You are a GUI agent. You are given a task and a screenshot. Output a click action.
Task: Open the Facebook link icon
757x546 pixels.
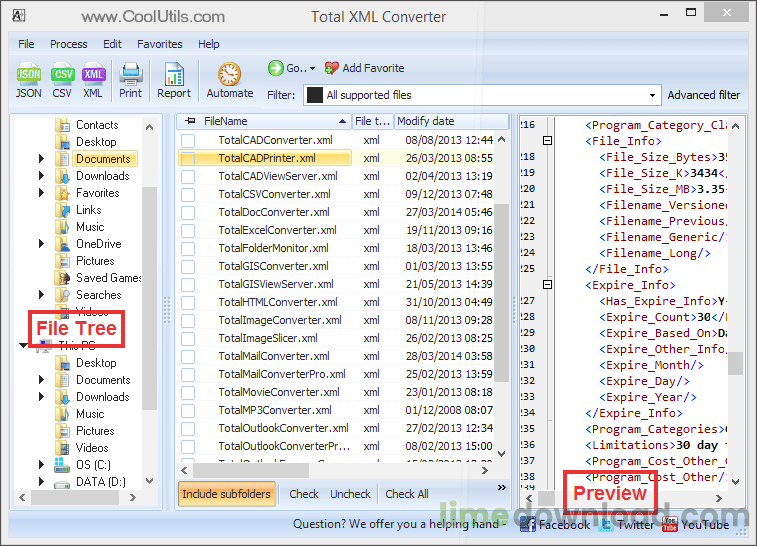[x=528, y=524]
